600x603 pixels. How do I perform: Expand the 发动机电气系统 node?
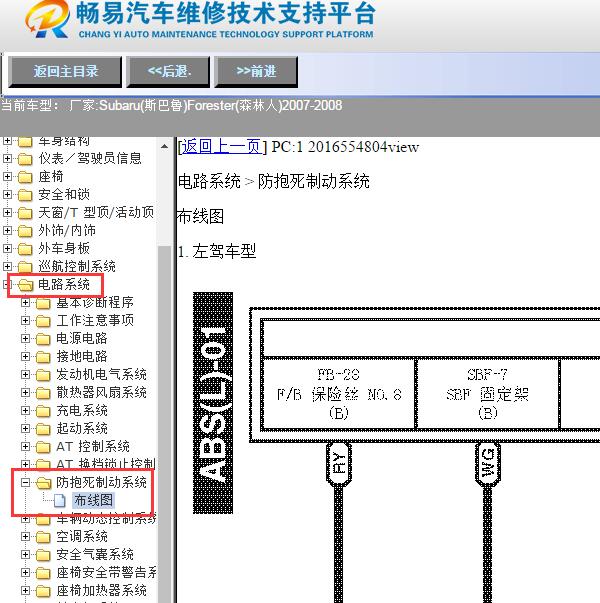click(x=25, y=374)
